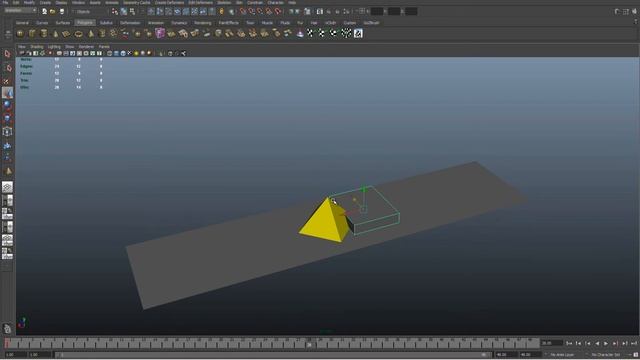
Task: Go to start of playback range
Action: (569, 344)
